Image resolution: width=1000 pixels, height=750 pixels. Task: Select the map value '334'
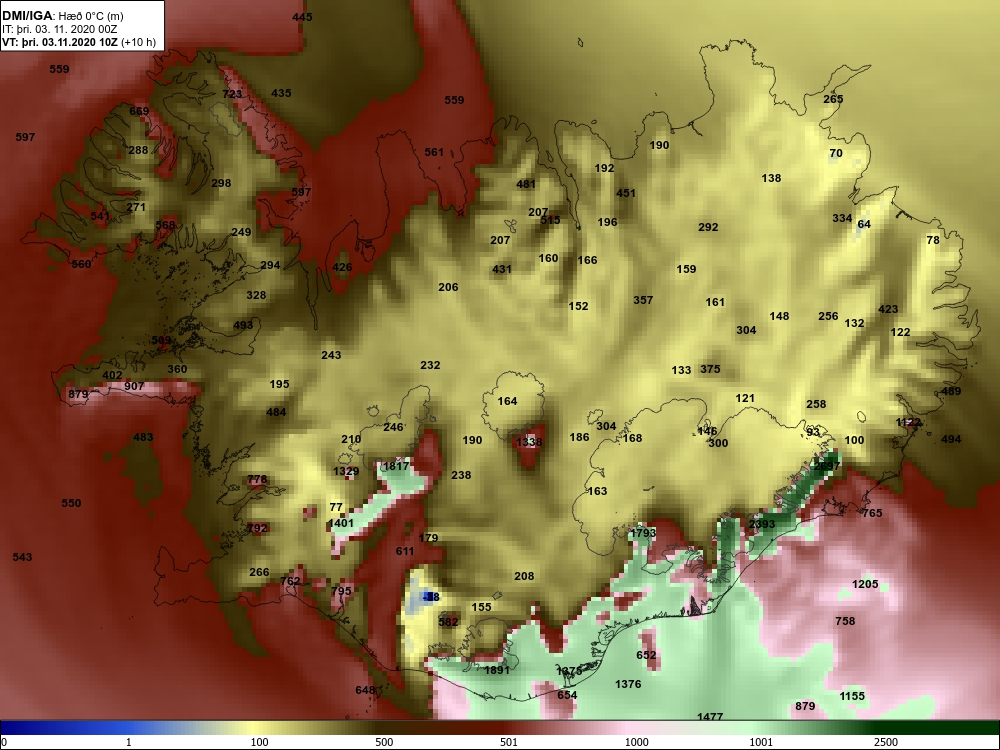coord(842,218)
